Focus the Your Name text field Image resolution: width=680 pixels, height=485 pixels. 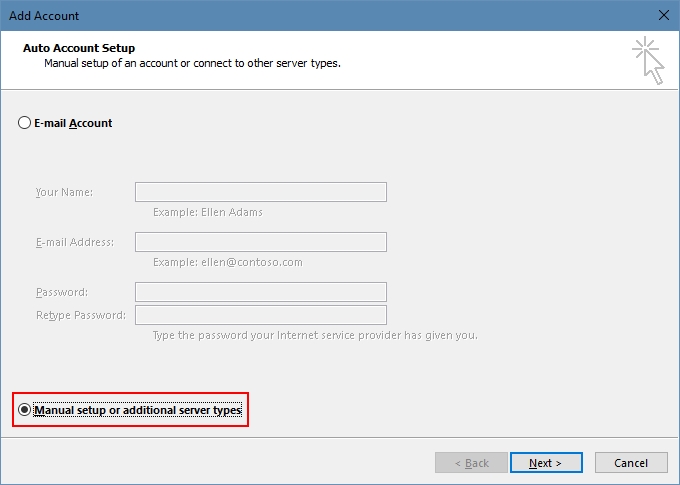click(260, 192)
